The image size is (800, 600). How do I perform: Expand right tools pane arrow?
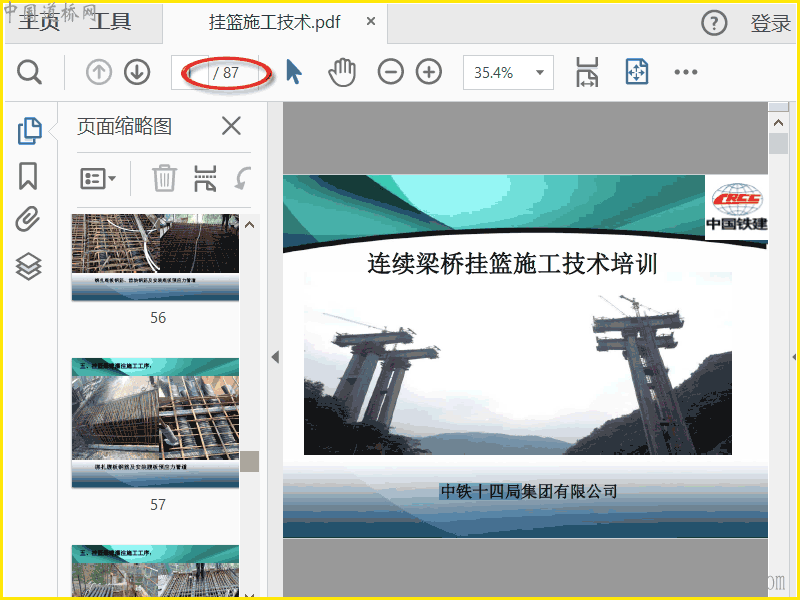(x=795, y=357)
